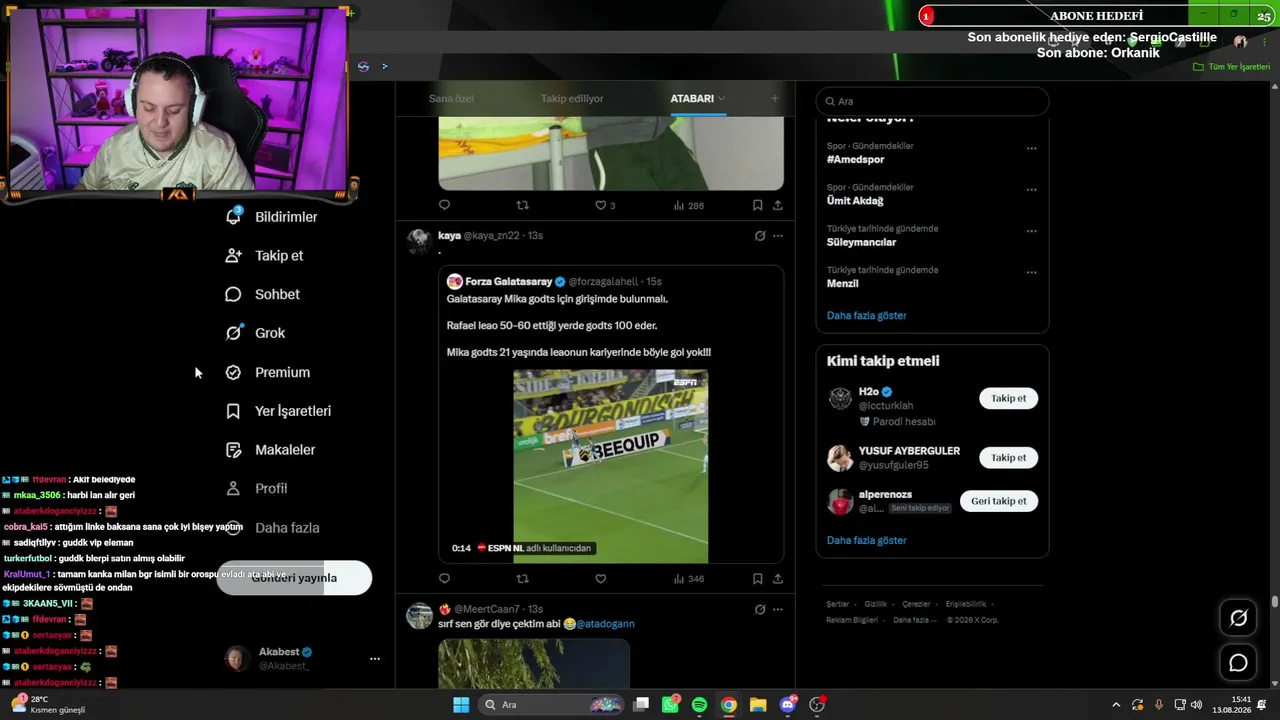Open more options for Menzil trend
1280x720 pixels.
click(x=1031, y=272)
